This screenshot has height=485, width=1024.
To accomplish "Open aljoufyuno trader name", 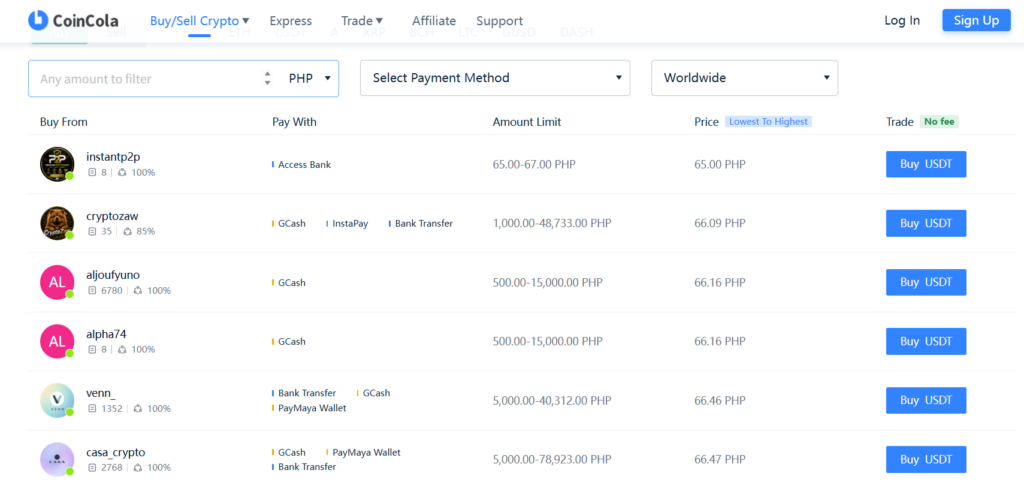I will pyautogui.click(x=113, y=275).
